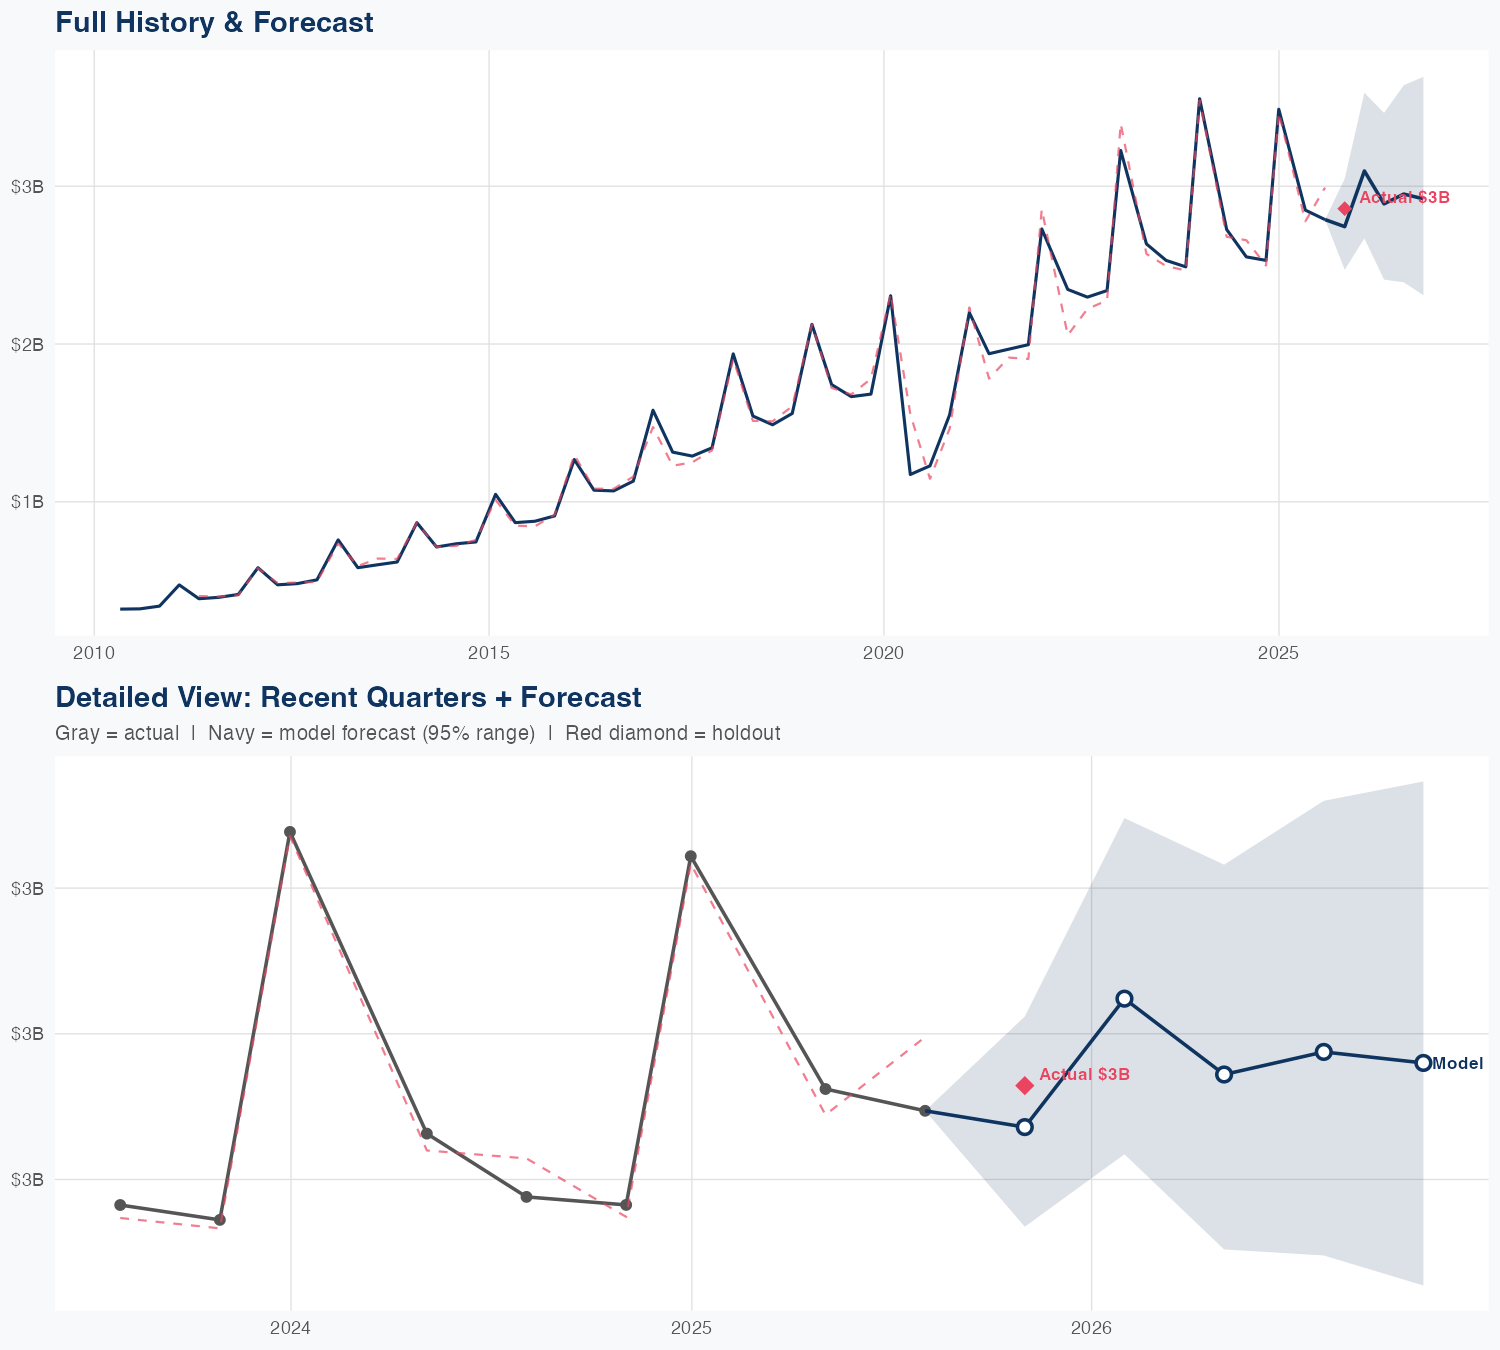The height and width of the screenshot is (1350, 1500).
Task: Select the leftmost gray actual point in Detailed View
Action: pyautogui.click(x=120, y=1205)
